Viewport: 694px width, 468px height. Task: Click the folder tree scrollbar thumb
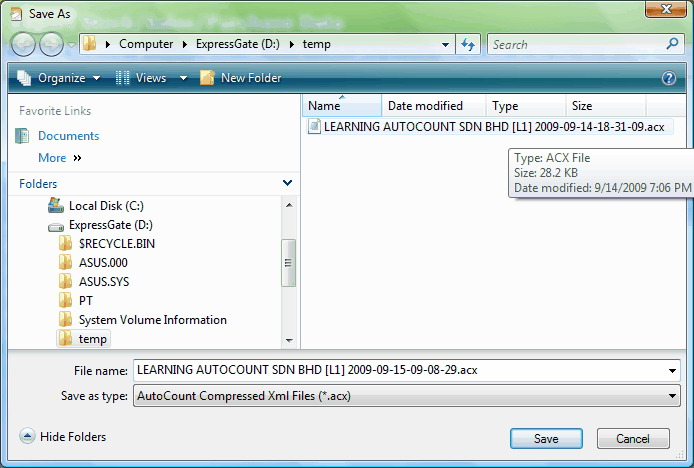289,263
